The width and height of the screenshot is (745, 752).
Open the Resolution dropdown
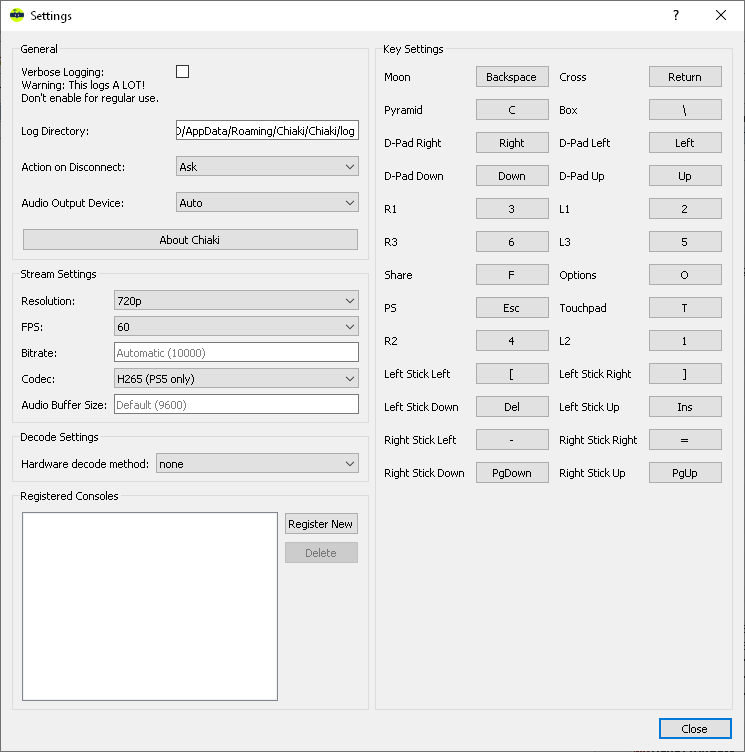(x=236, y=301)
